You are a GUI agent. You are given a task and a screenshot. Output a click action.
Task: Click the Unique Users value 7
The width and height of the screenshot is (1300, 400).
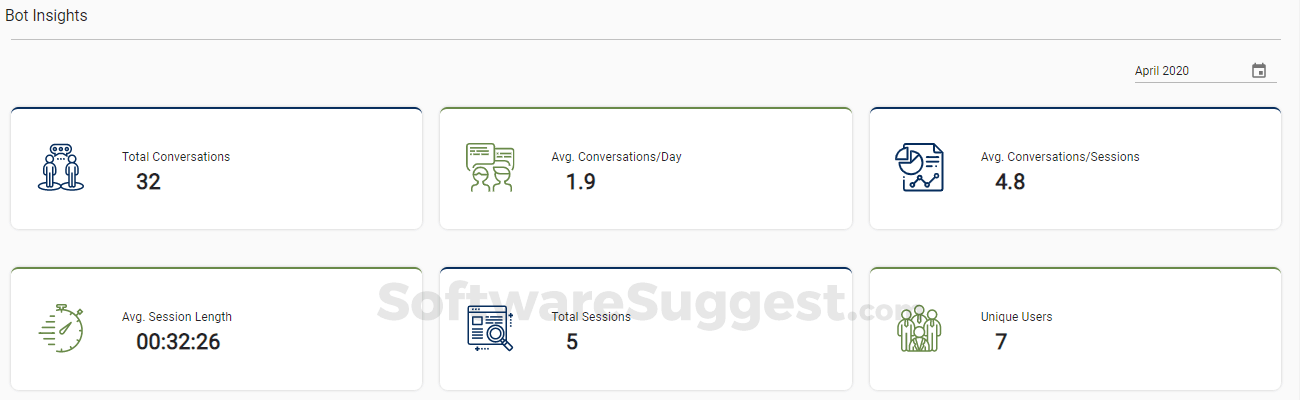tap(1000, 342)
